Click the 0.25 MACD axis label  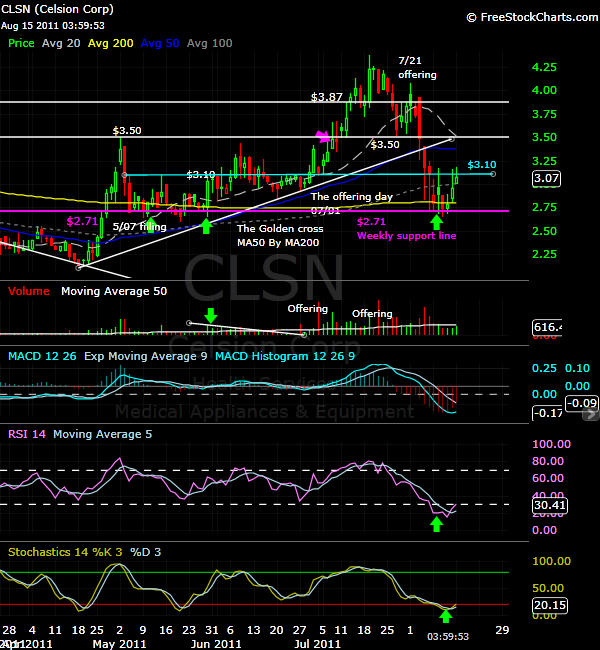[544, 368]
